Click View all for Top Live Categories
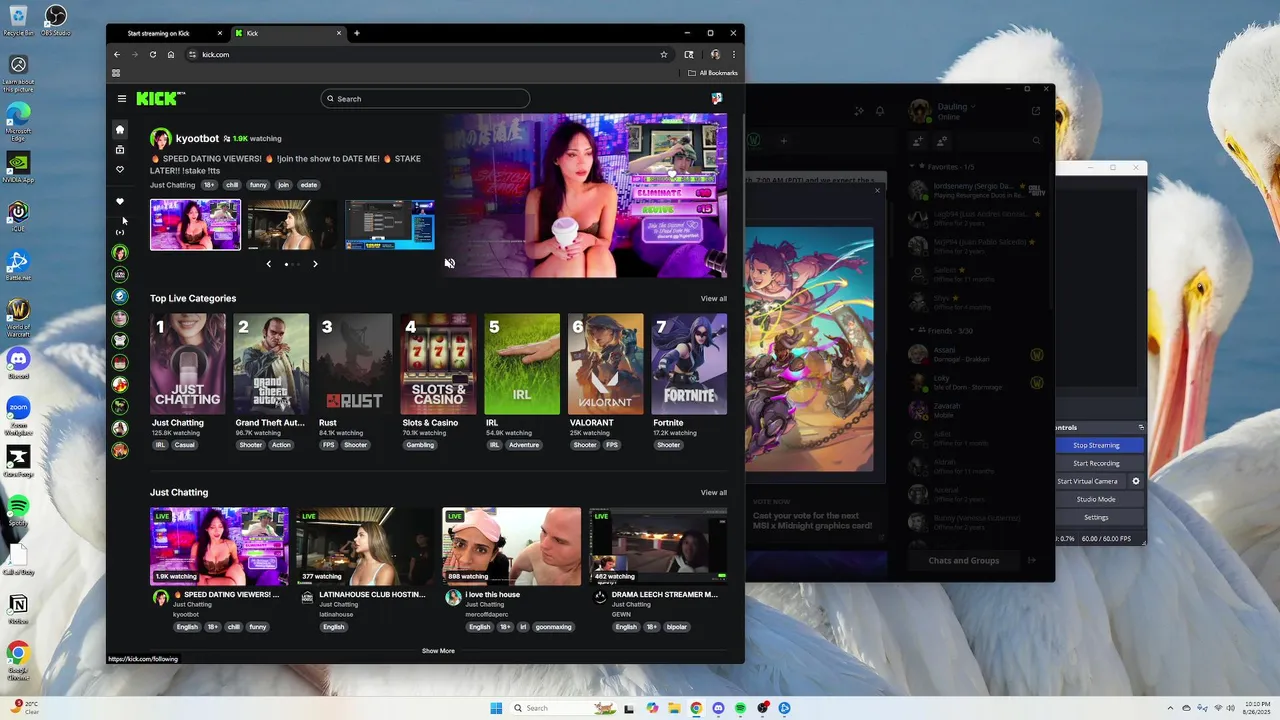 coord(714,299)
